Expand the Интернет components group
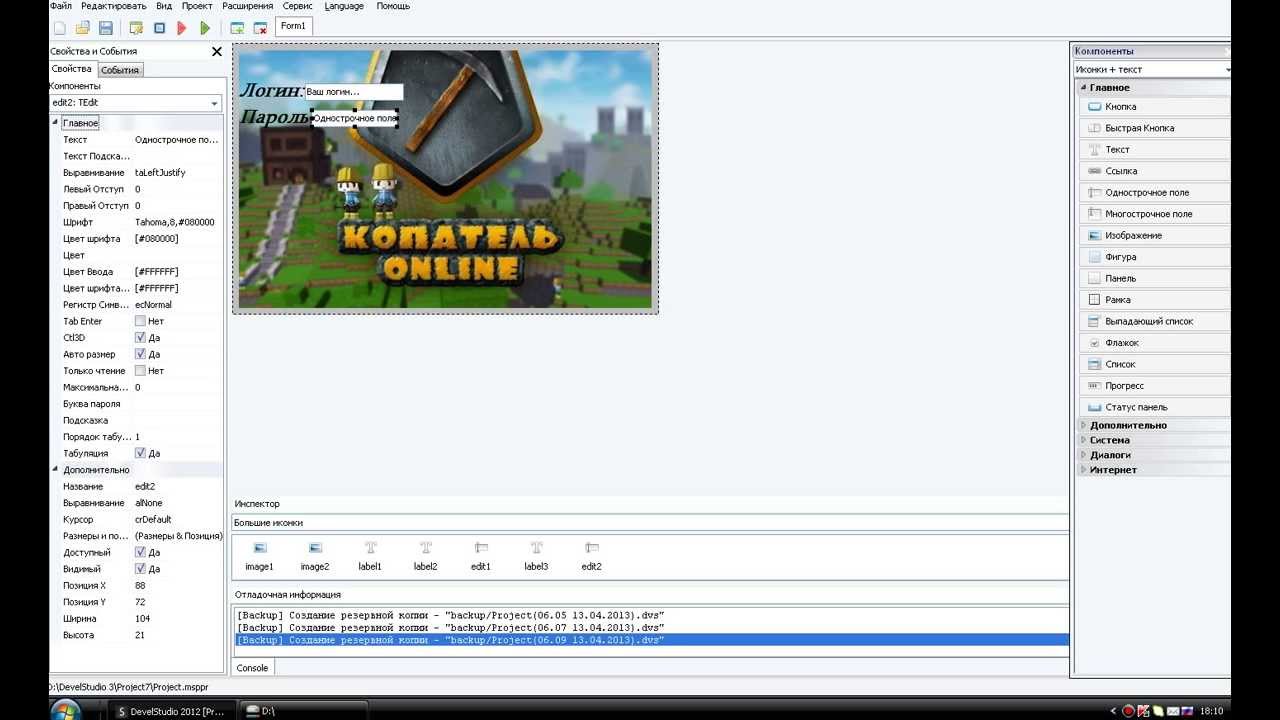The image size is (1280, 720). 1084,470
